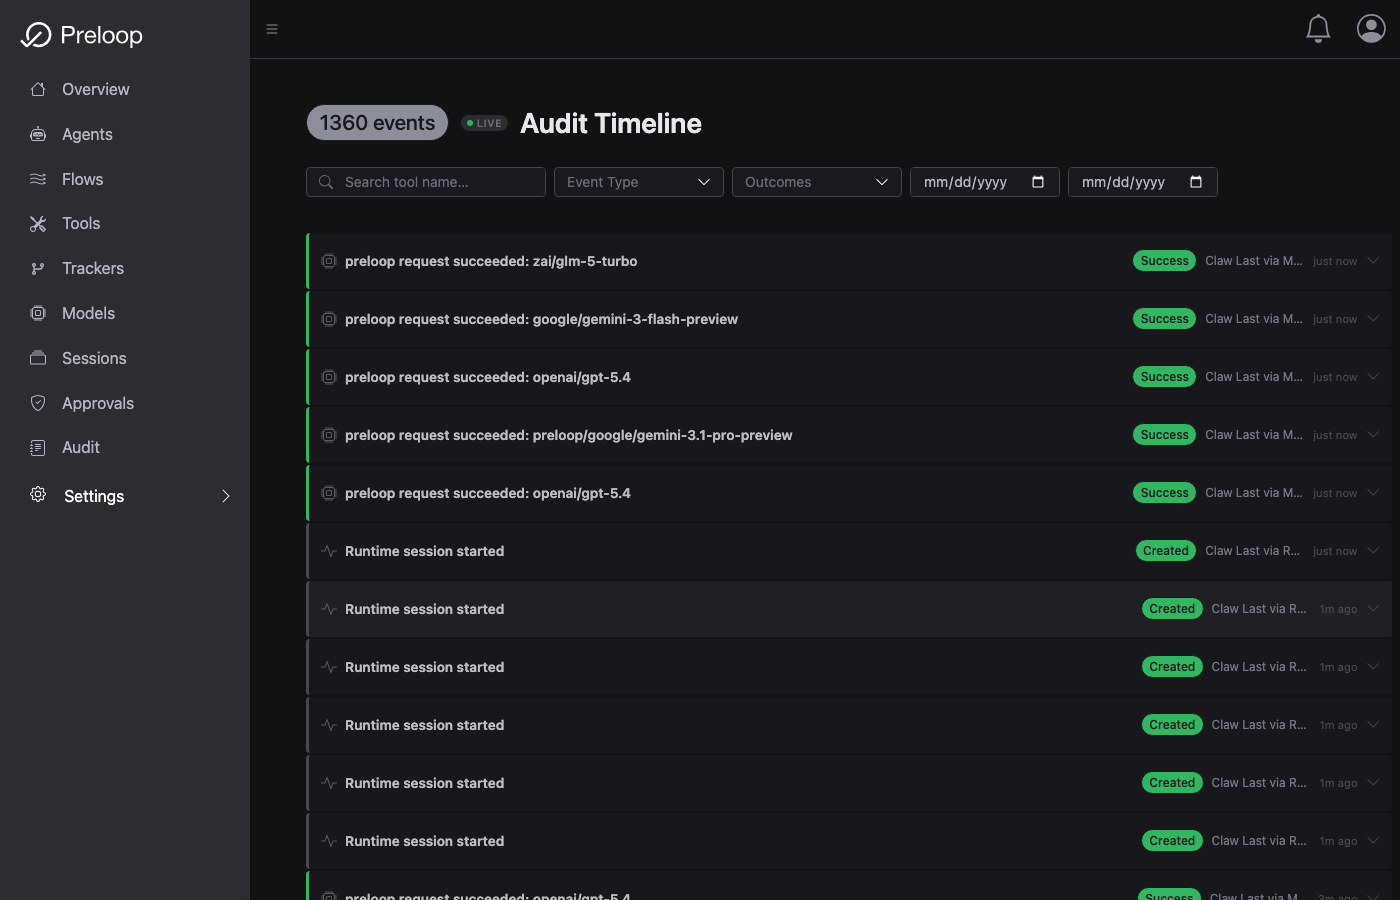The image size is (1400, 900).
Task: Click the Trackers branch icon
Action: tap(38, 268)
